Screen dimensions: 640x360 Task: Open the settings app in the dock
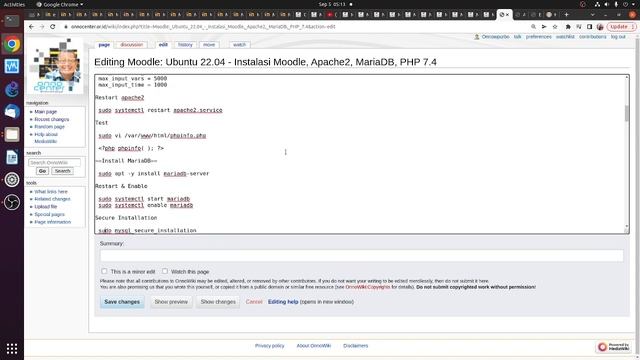pos(12,180)
